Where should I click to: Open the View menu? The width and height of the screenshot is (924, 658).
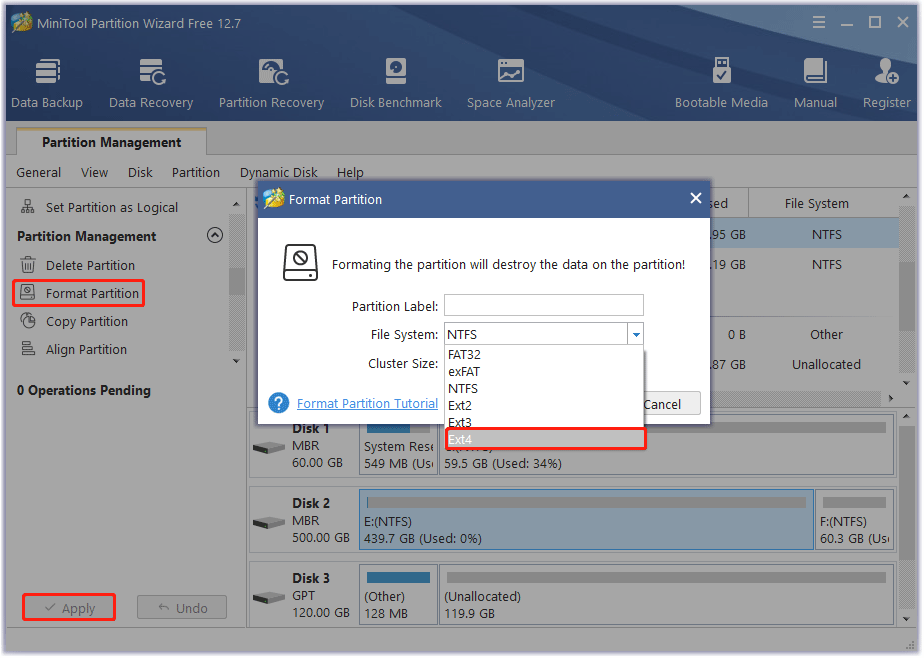tap(94, 173)
